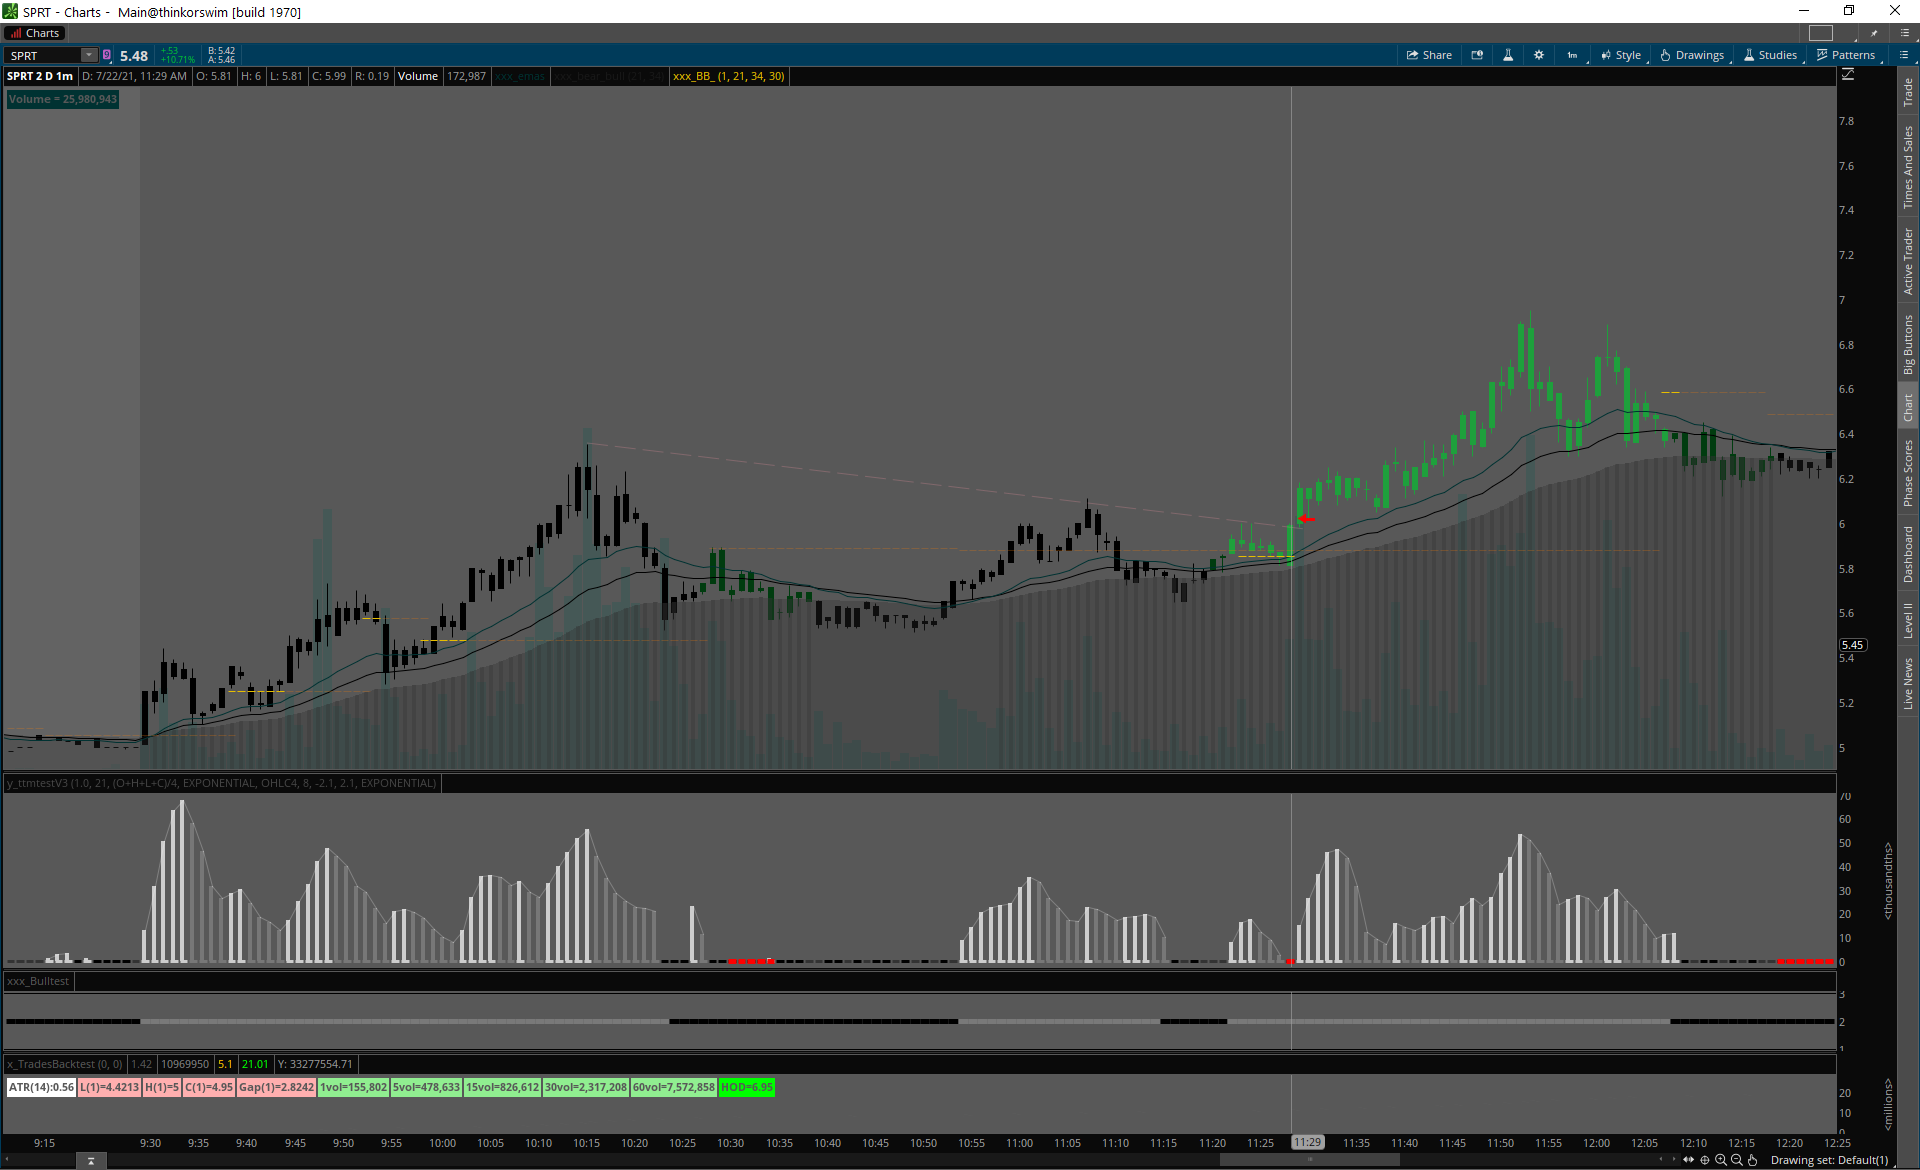Open the Studies menu

(x=1770, y=55)
